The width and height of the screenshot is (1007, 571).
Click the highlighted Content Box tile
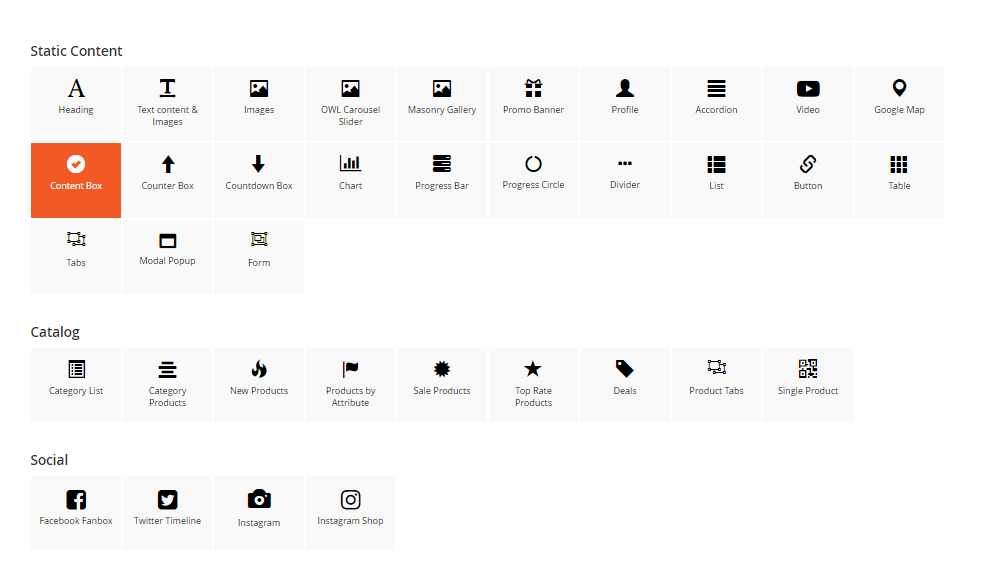76,180
